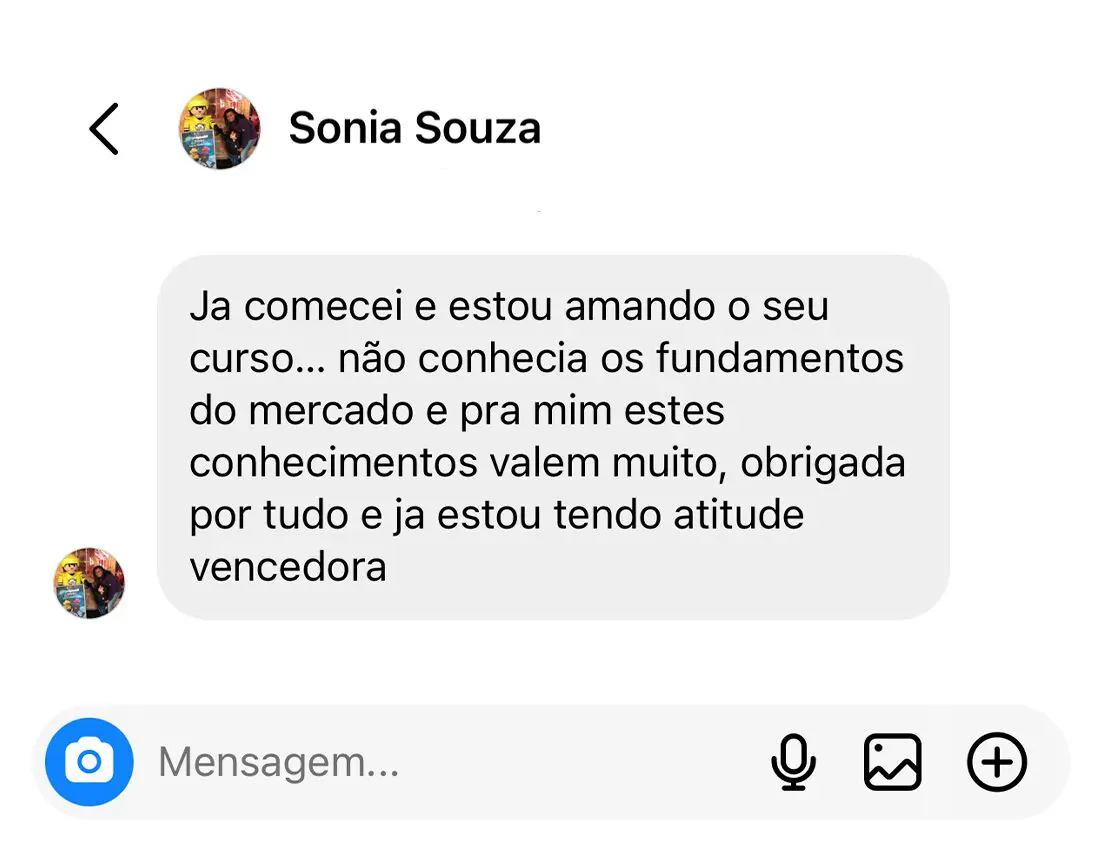Click the small avatar beside the message
1108x868 pixels.
click(x=89, y=583)
